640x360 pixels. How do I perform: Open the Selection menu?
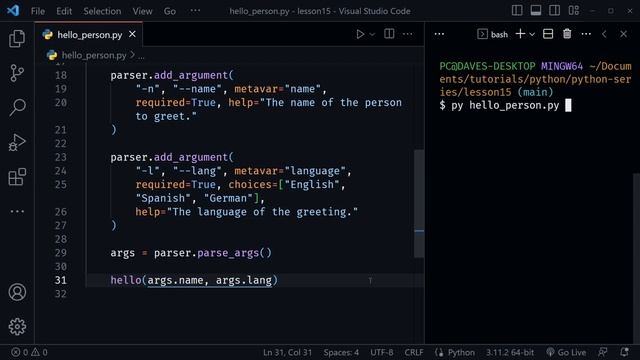102,11
